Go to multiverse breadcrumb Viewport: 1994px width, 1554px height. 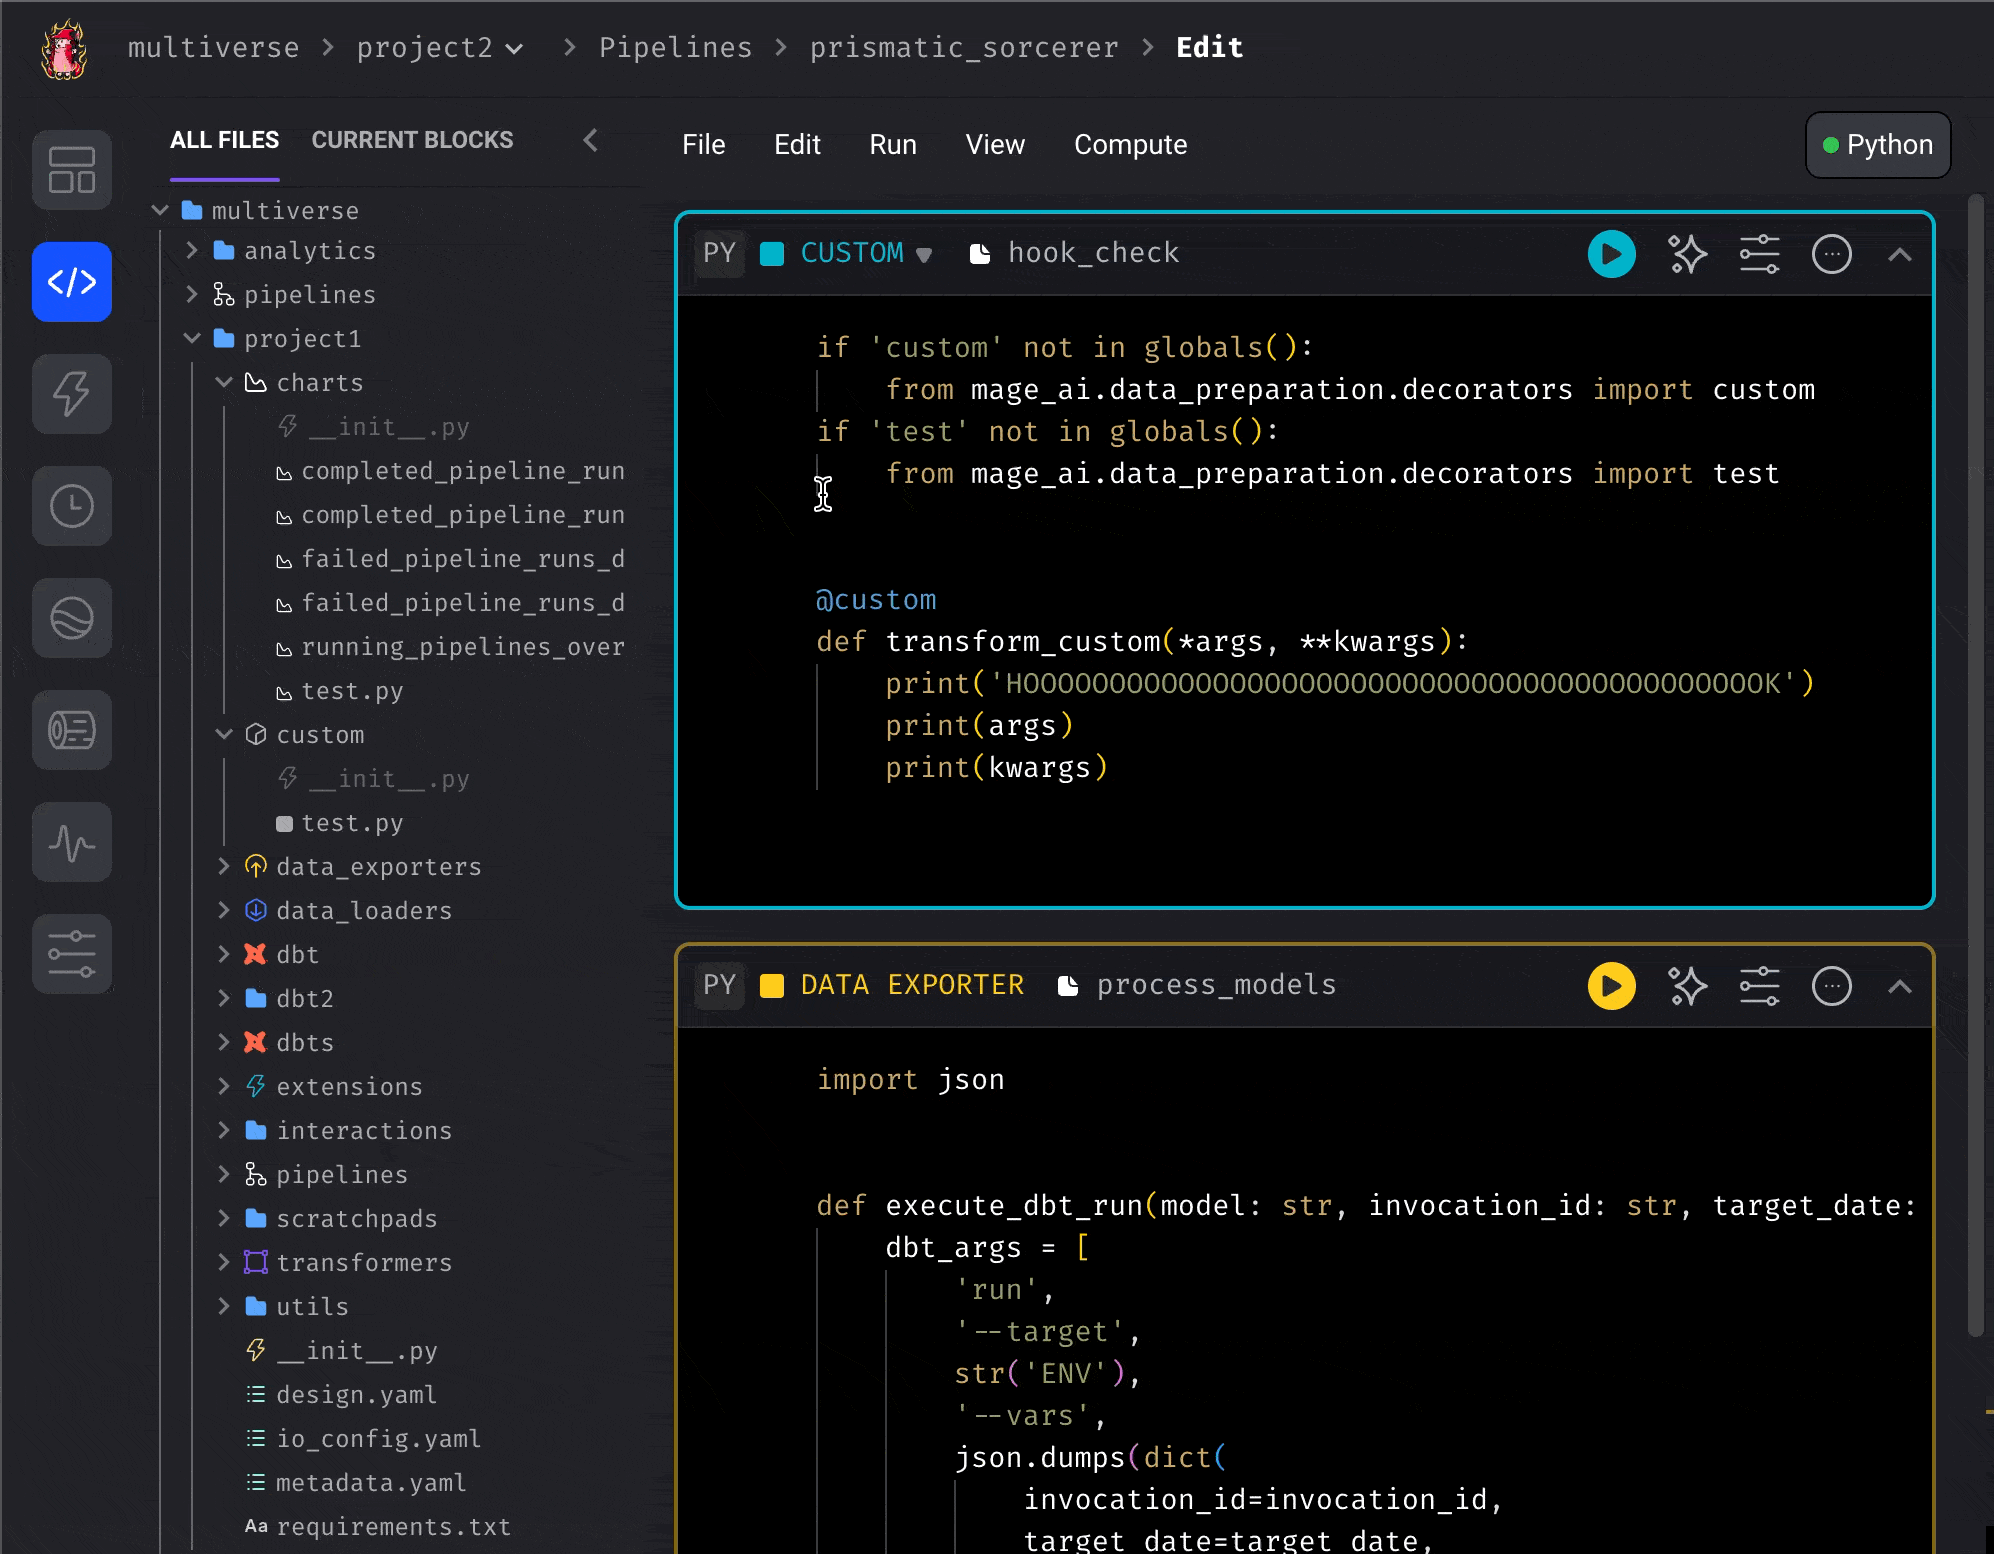213,48
